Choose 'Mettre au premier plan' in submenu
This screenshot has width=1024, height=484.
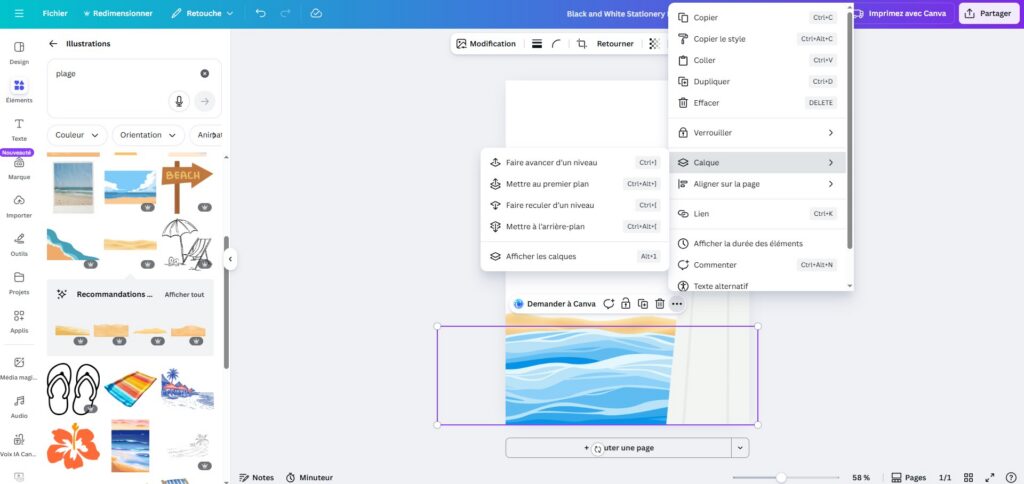[547, 184]
